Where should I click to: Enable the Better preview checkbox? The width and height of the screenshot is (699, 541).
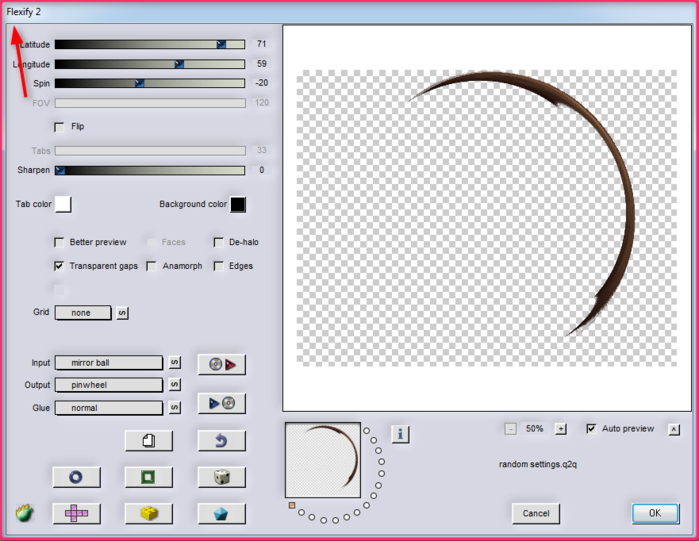coord(59,242)
